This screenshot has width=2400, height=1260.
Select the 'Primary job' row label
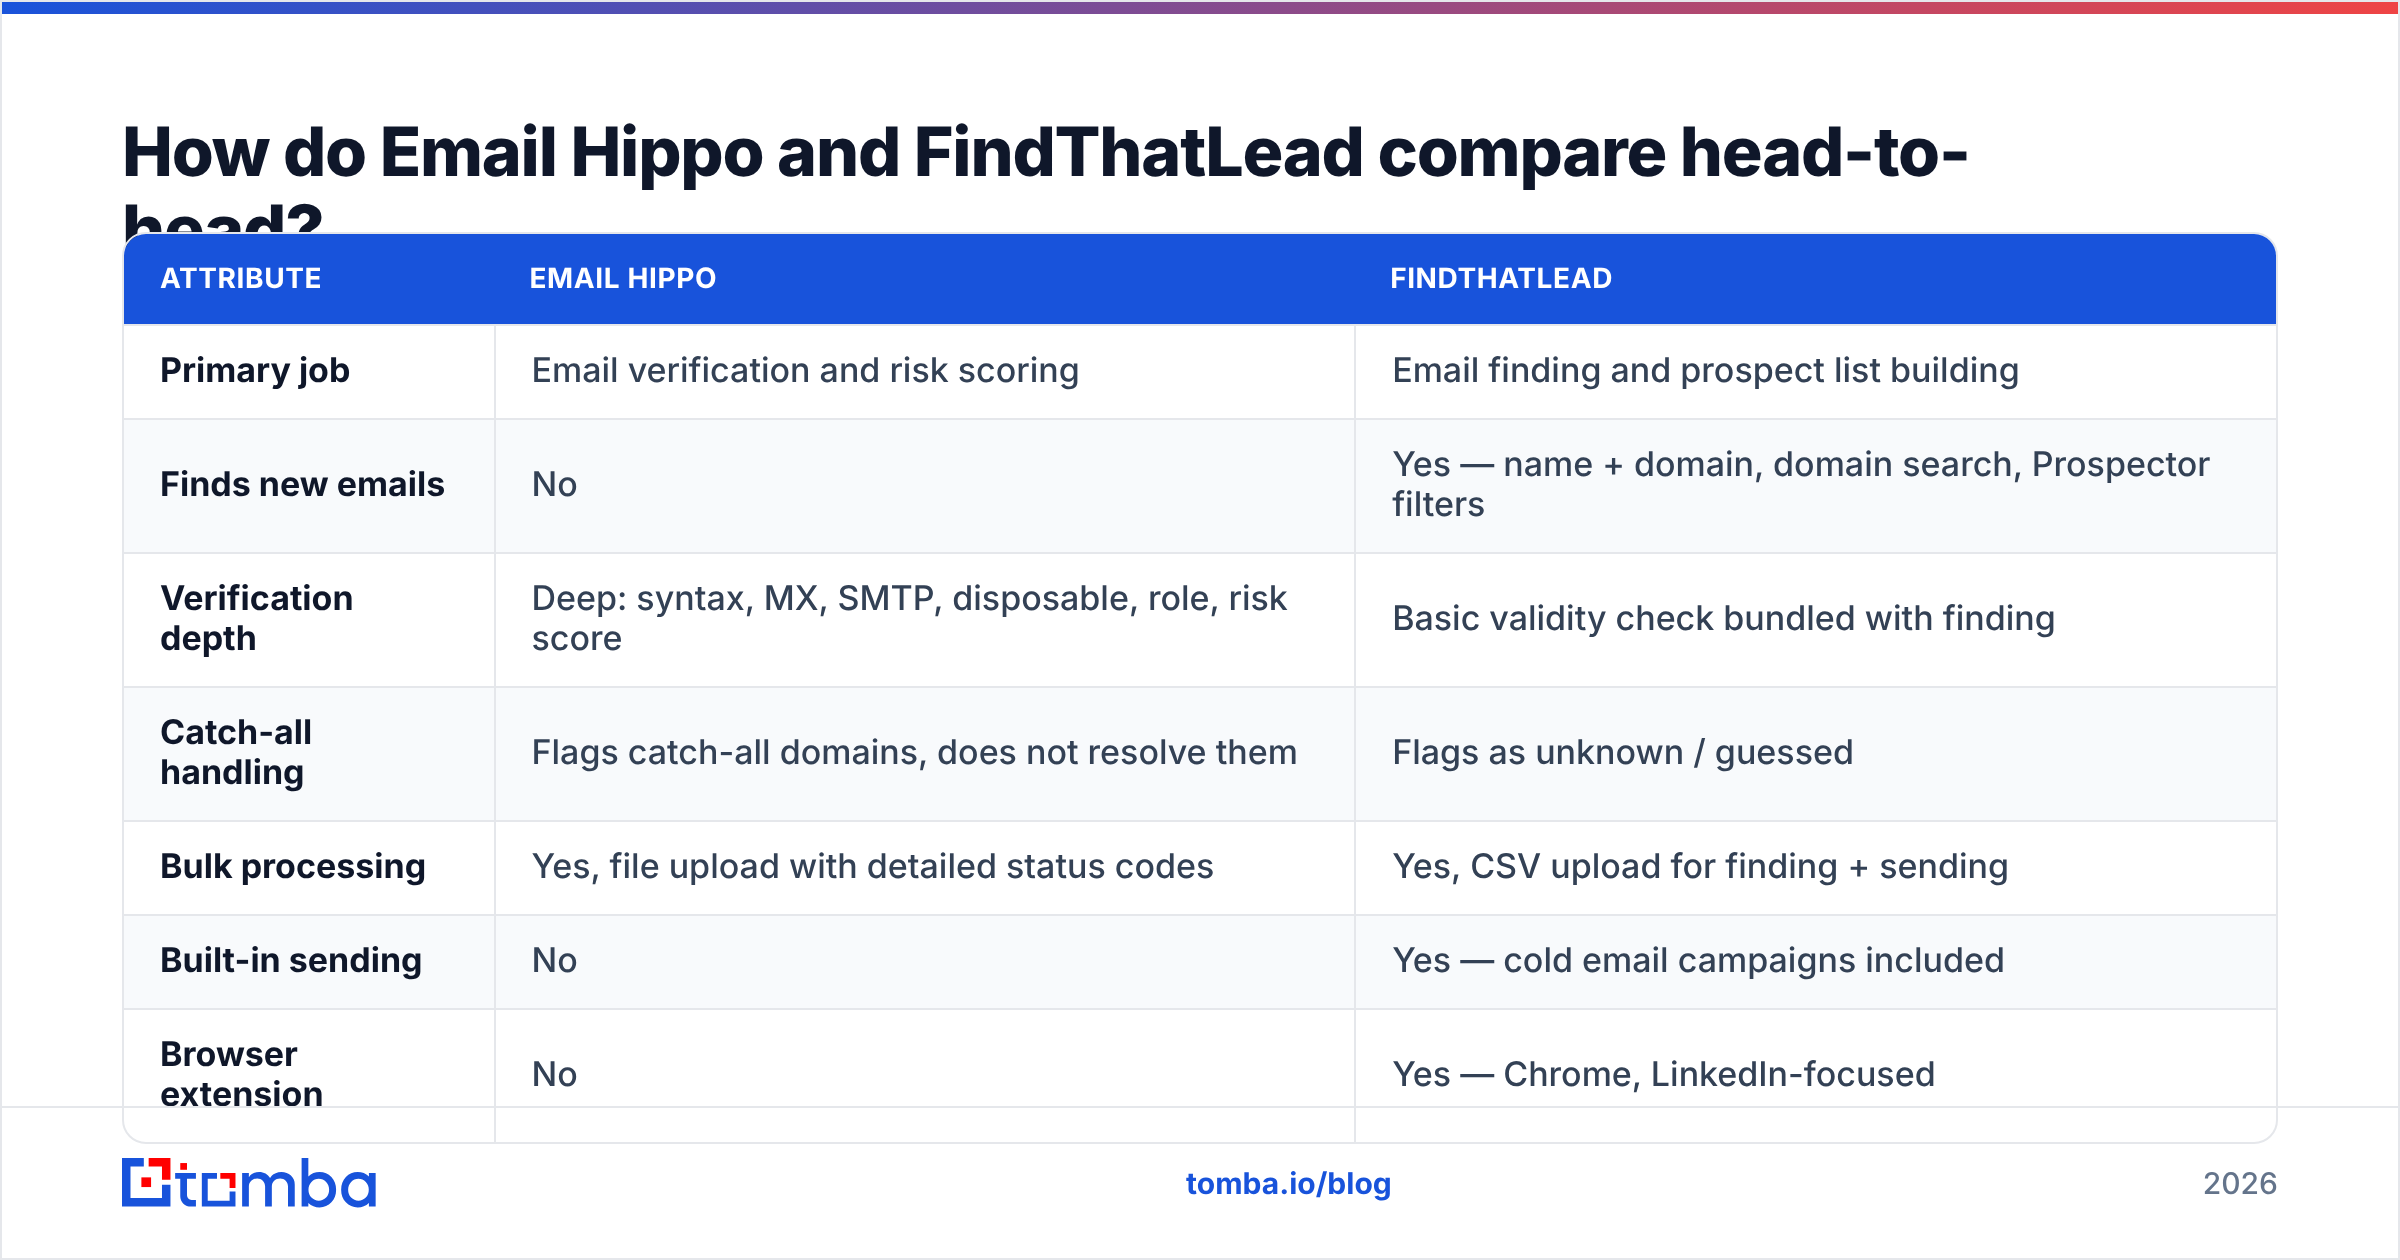[255, 371]
